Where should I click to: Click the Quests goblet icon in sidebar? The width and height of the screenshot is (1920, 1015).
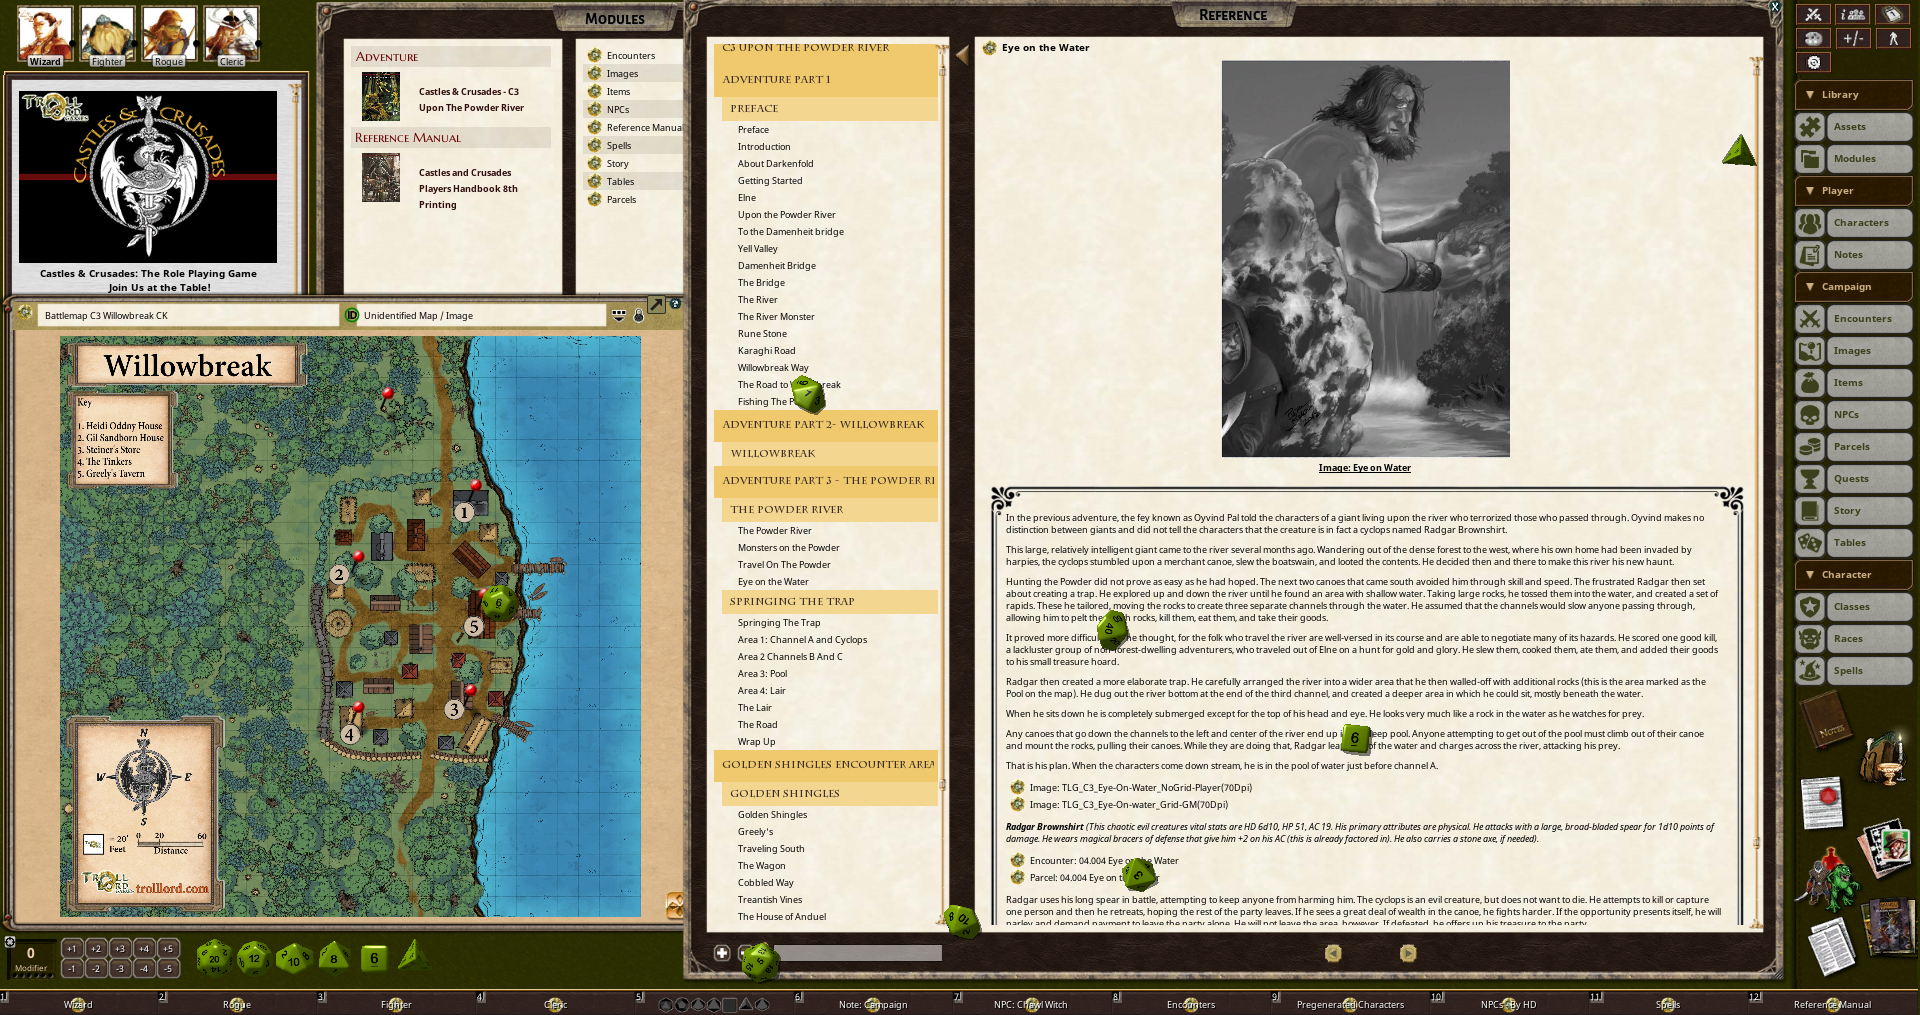click(x=1810, y=479)
